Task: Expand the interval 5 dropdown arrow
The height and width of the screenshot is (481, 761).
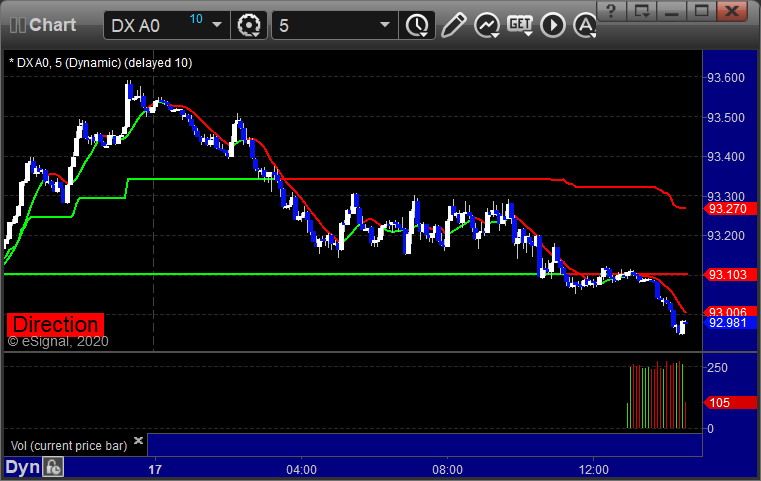Action: [385, 25]
